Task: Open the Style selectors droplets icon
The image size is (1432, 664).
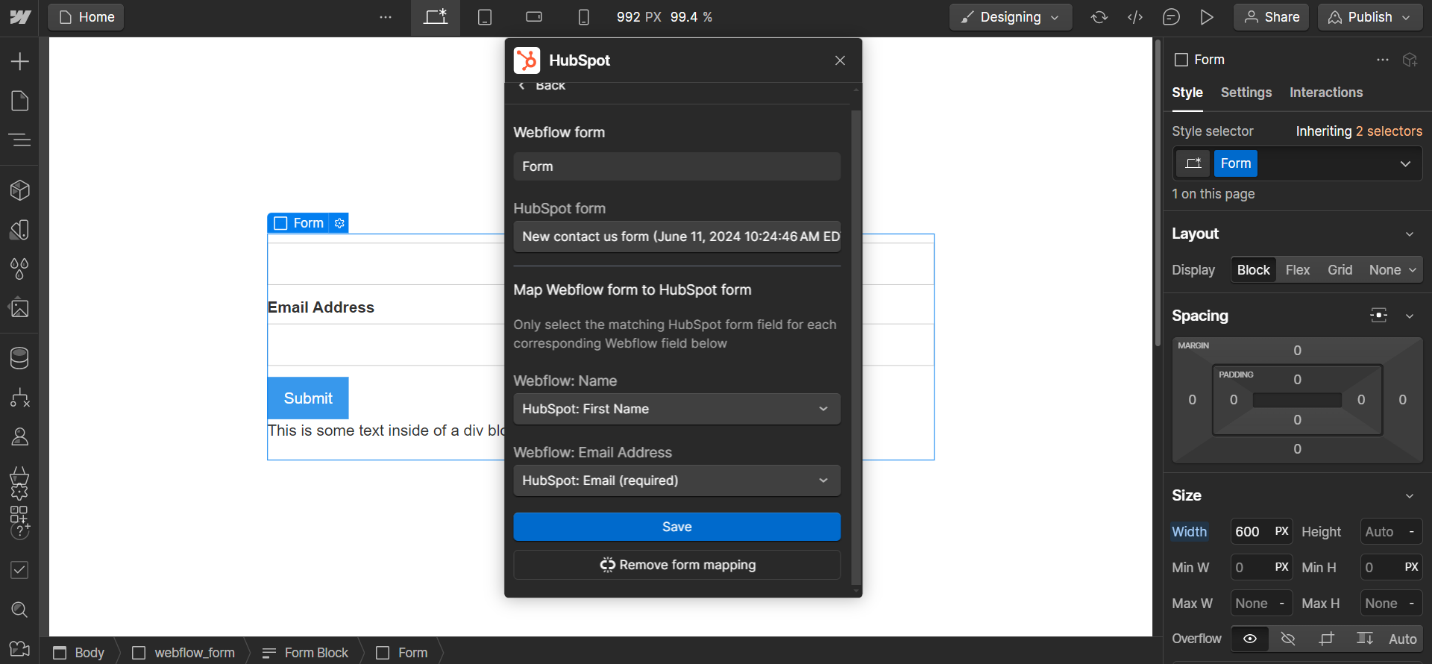Action: pos(19,269)
